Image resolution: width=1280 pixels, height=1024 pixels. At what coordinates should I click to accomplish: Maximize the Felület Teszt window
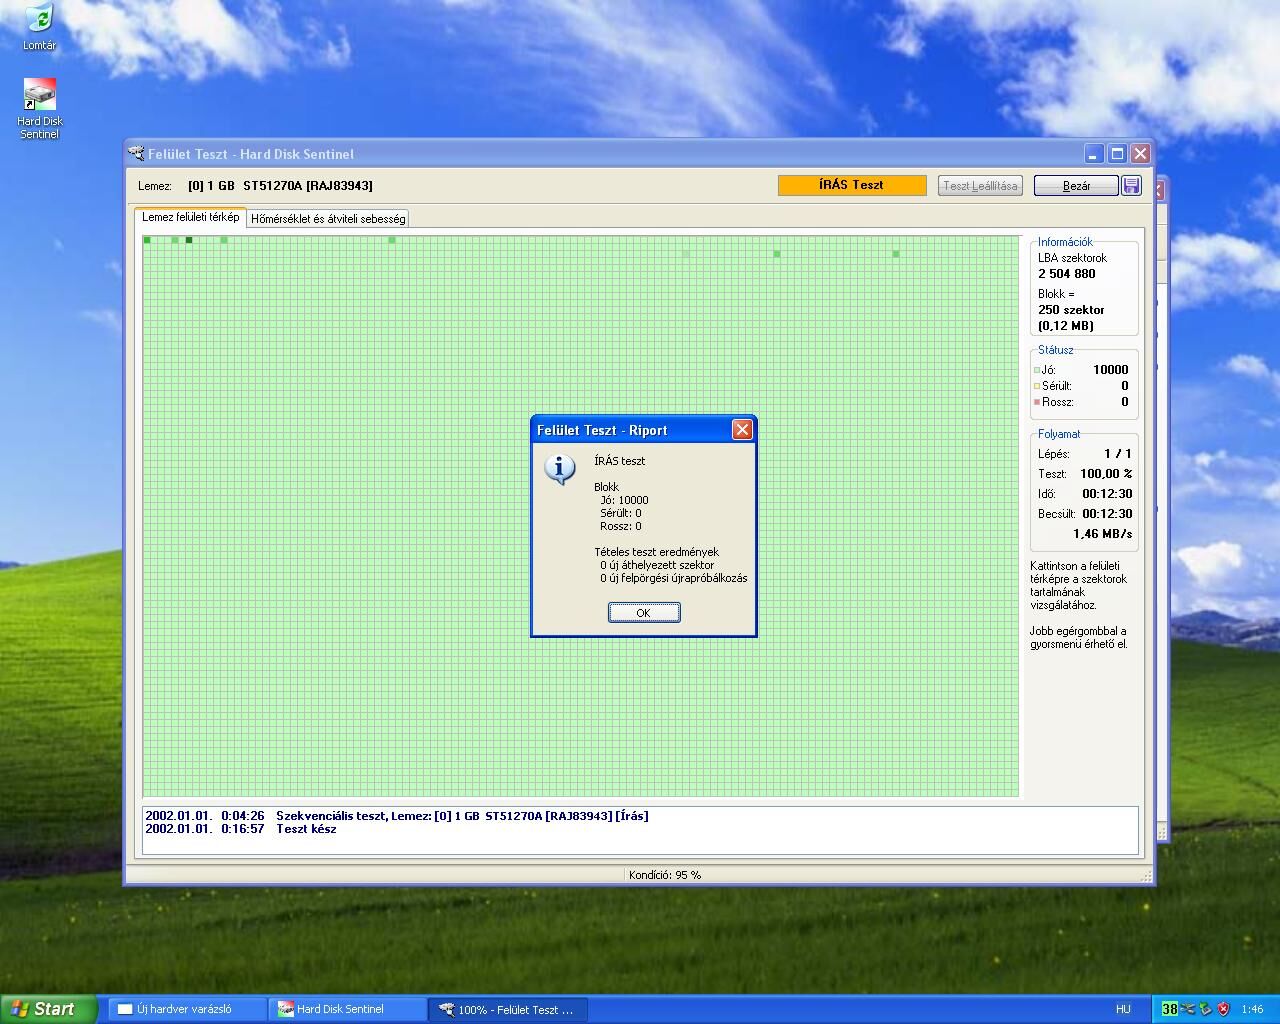(x=1117, y=154)
